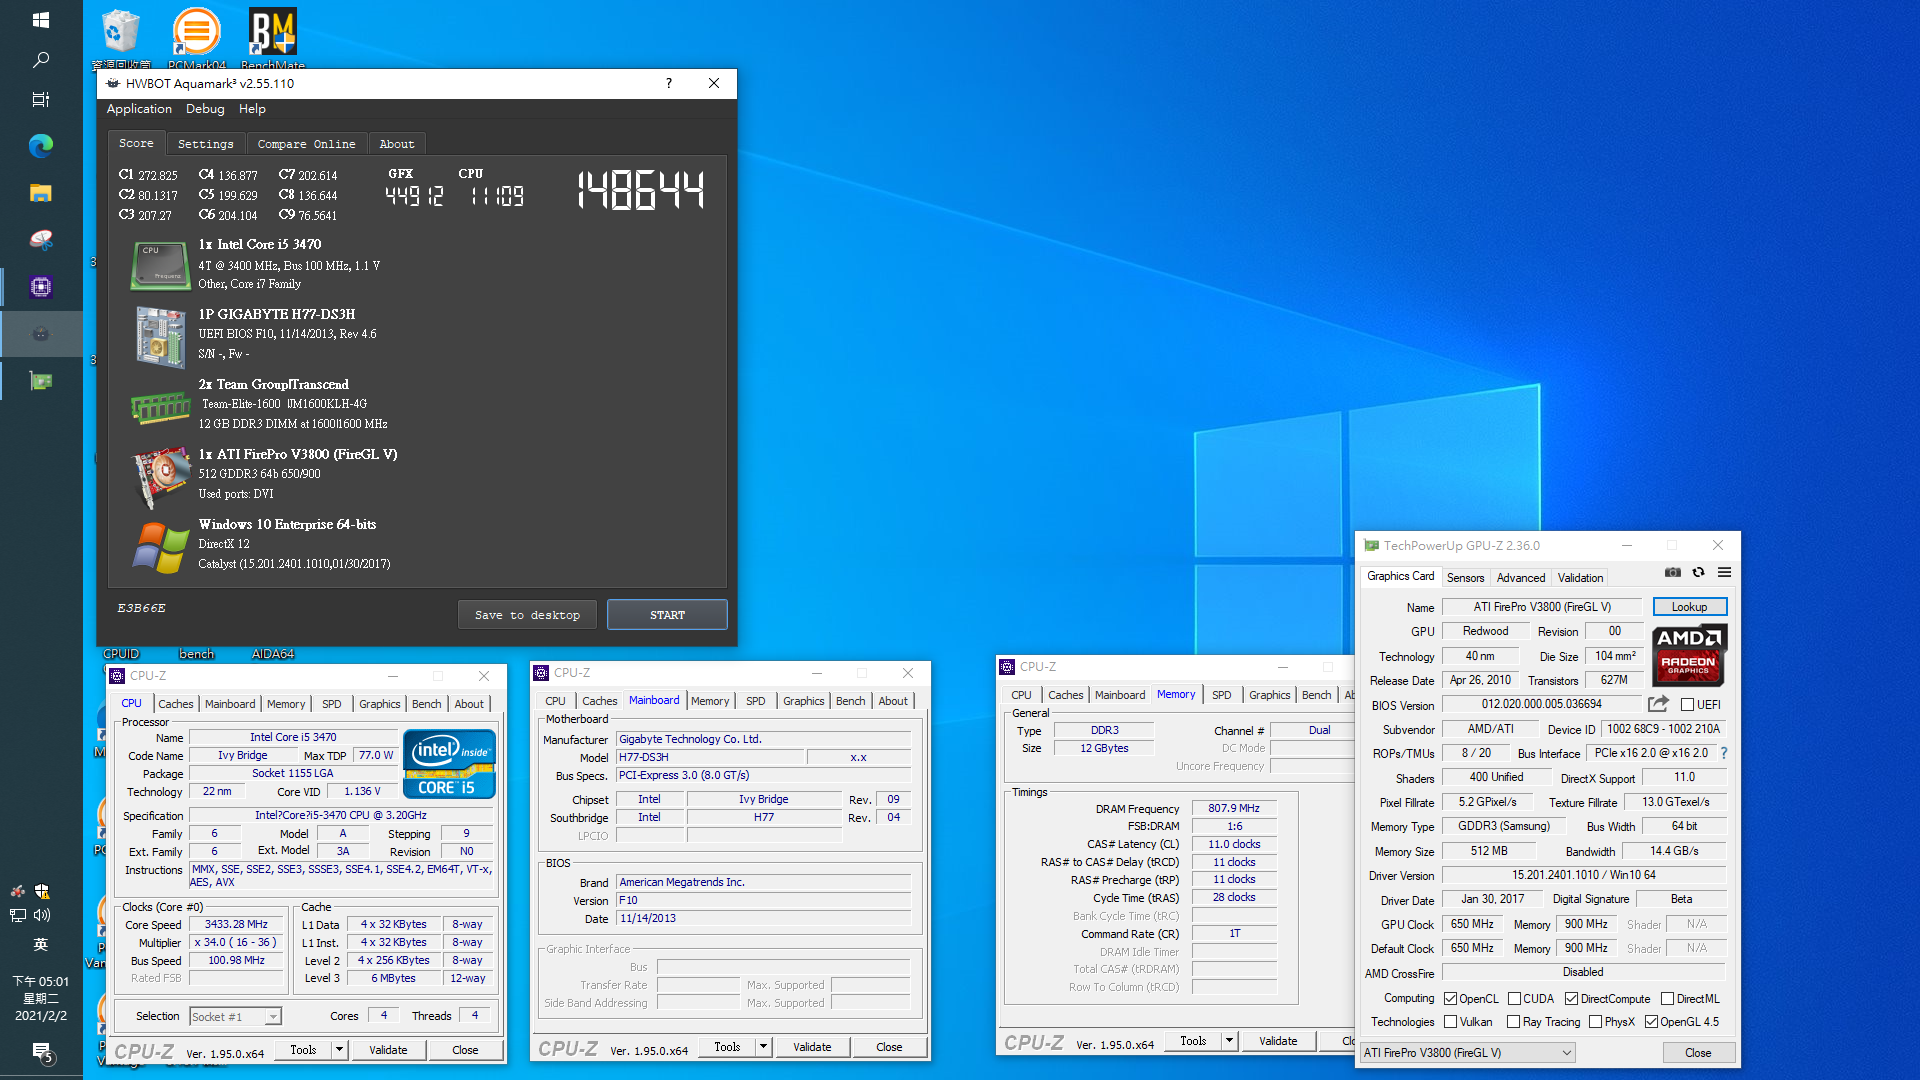
Task: Toggle the UEFI checkbox in GPU-Z
Action: click(x=1687, y=705)
